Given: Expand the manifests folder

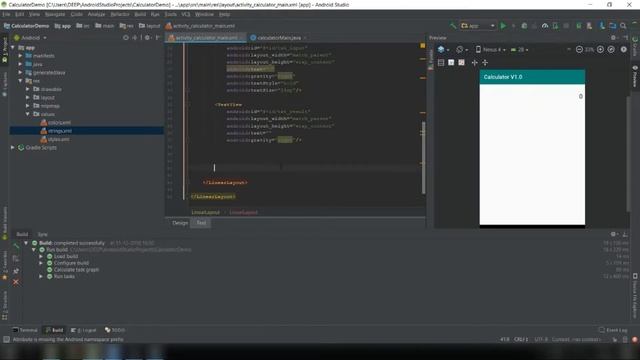Looking at the screenshot, I should pos(20,56).
